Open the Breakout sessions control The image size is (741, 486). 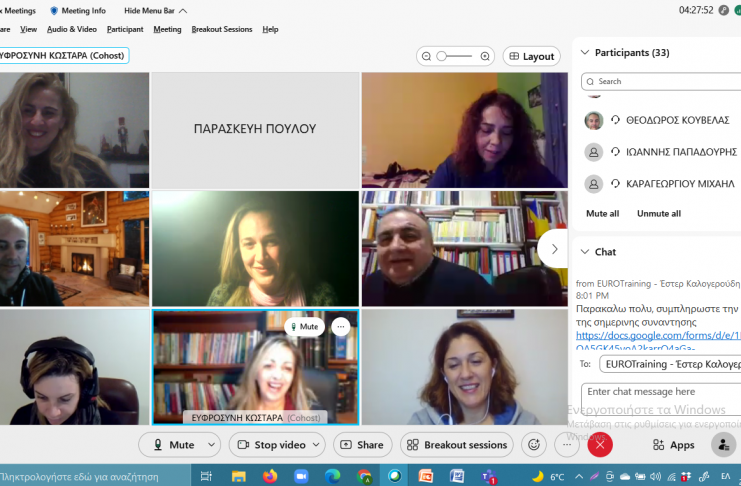(x=457, y=445)
